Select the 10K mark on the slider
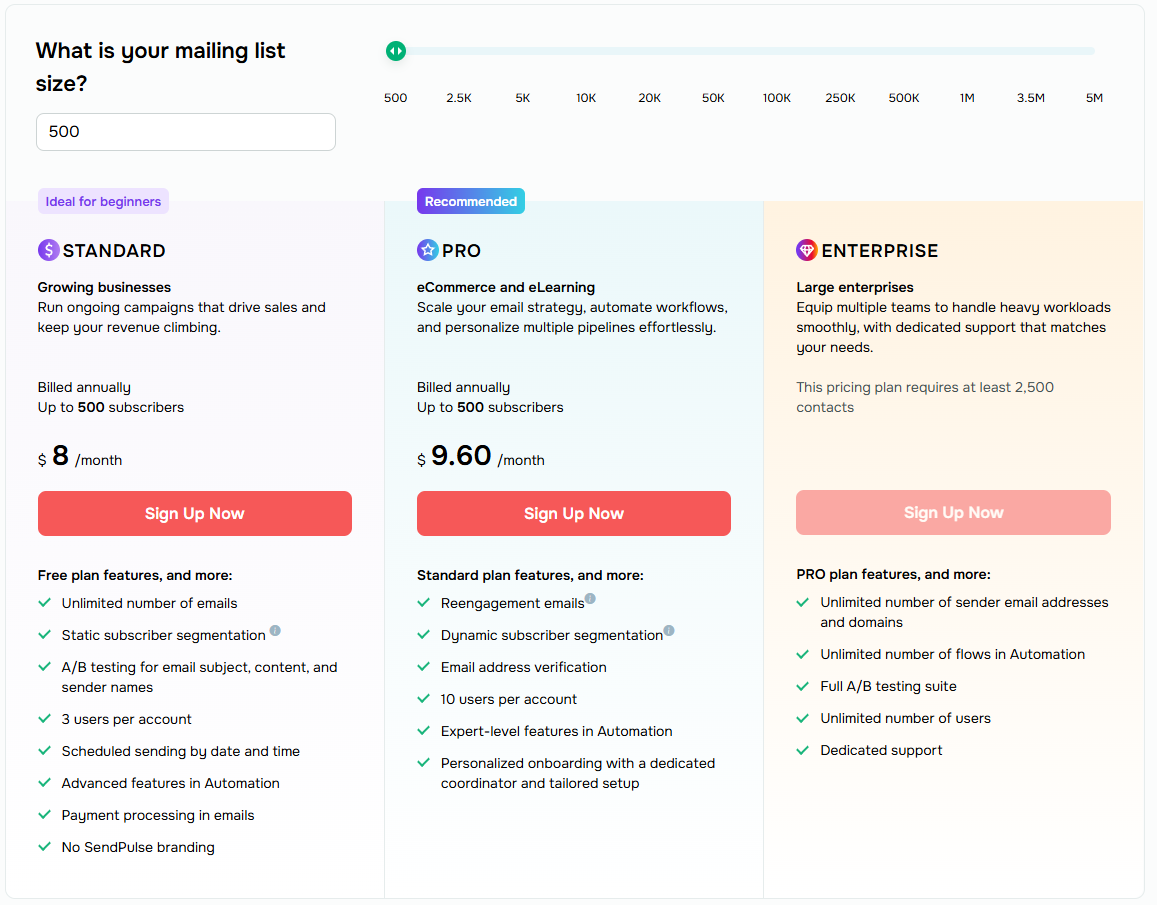This screenshot has height=905, width=1157. 586,98
